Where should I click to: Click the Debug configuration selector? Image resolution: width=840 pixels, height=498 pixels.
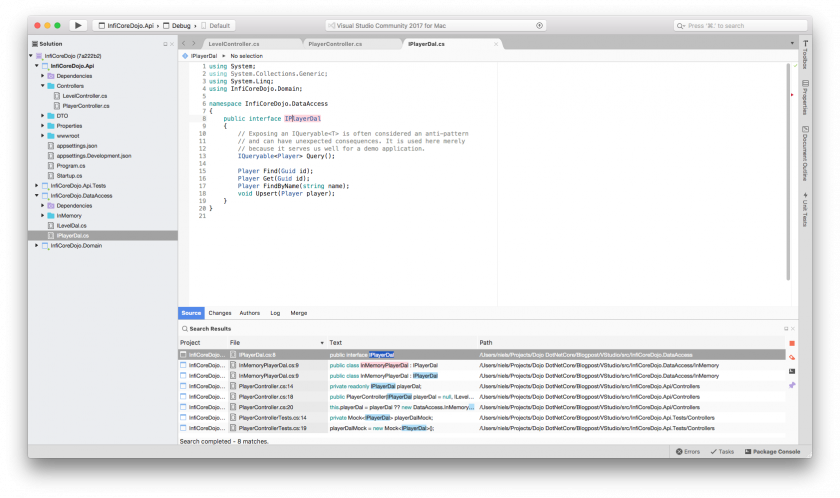(177, 26)
